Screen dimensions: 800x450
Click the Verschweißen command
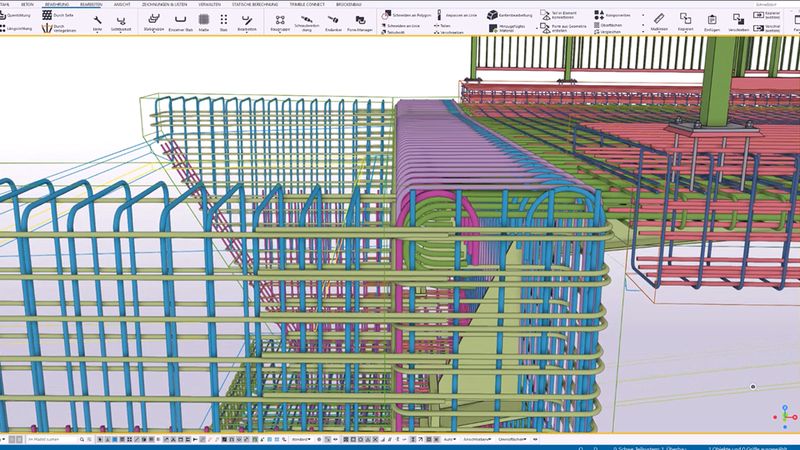(x=449, y=32)
